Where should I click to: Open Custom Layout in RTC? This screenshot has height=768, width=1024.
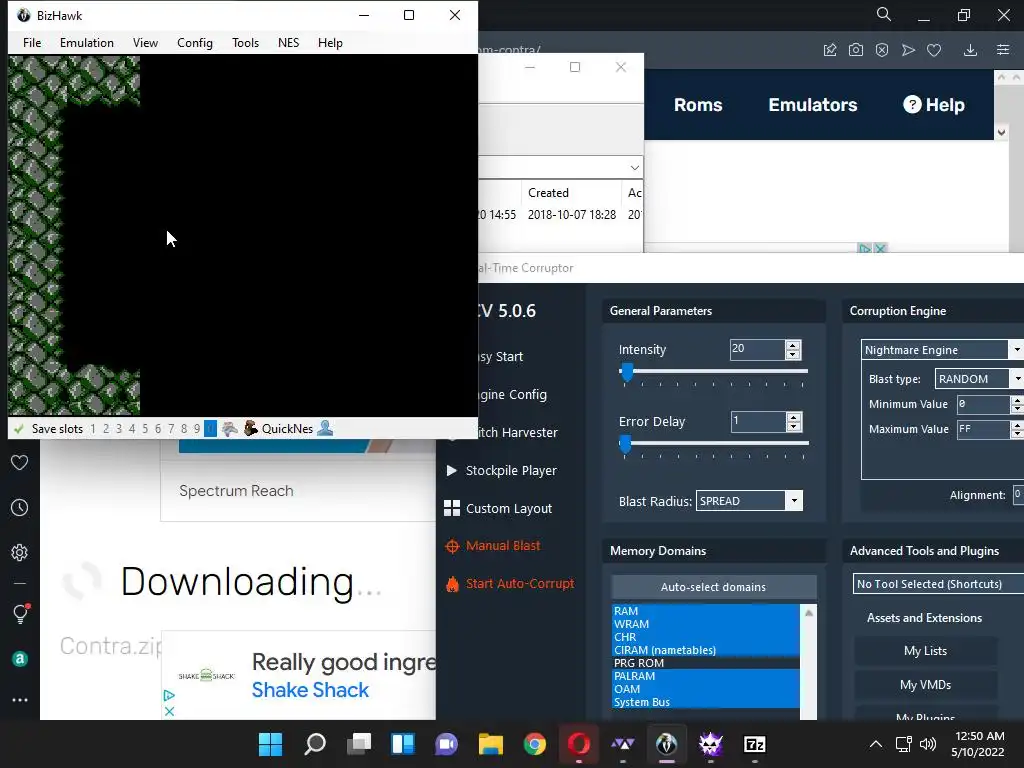pyautogui.click(x=498, y=508)
